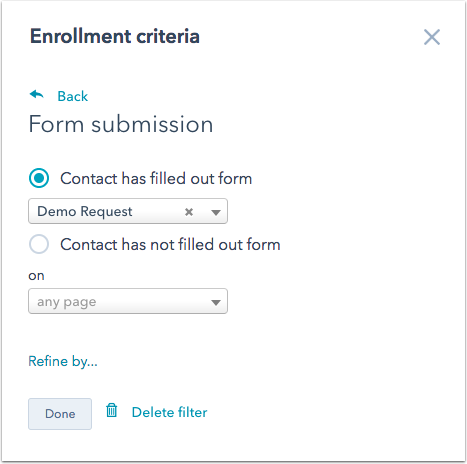Image resolution: width=467 pixels, height=464 pixels.
Task: Choose the 'Contact has not filled out form' radio button
Action: (x=39, y=244)
